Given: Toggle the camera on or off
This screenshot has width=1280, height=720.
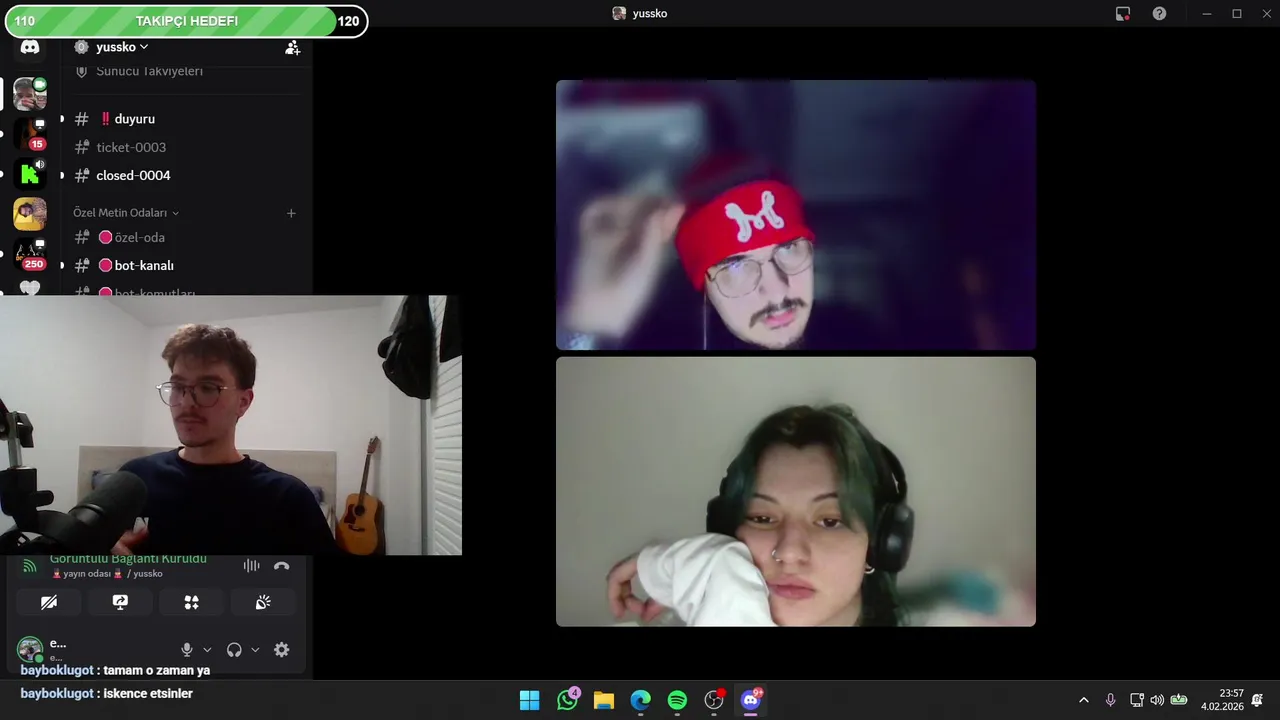Looking at the screenshot, I should pos(49,602).
